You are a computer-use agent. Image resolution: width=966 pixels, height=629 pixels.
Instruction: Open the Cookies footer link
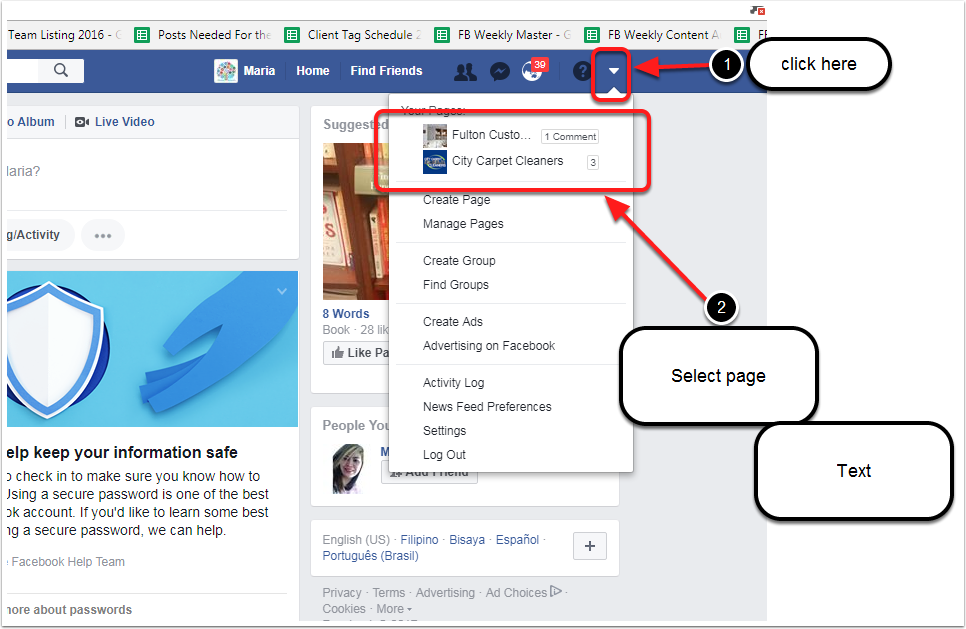click(x=344, y=609)
